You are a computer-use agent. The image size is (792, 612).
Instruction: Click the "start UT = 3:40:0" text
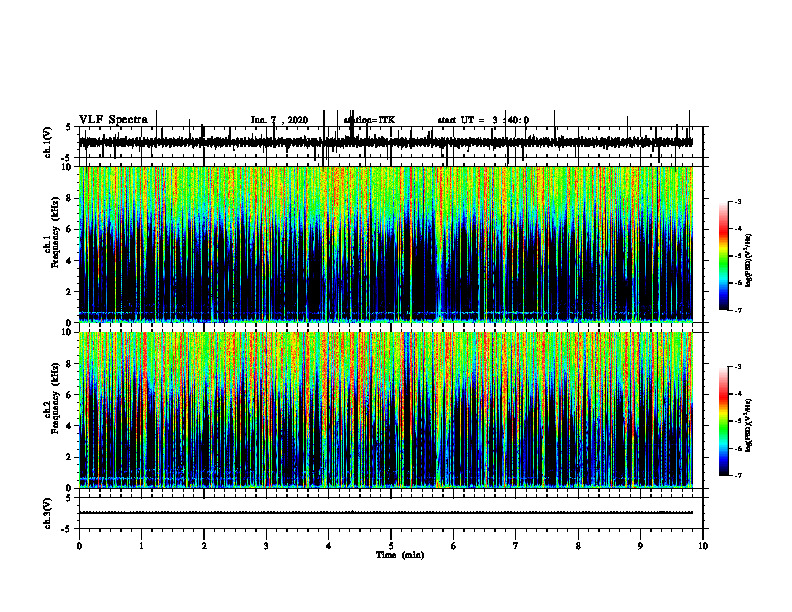pyautogui.click(x=483, y=120)
